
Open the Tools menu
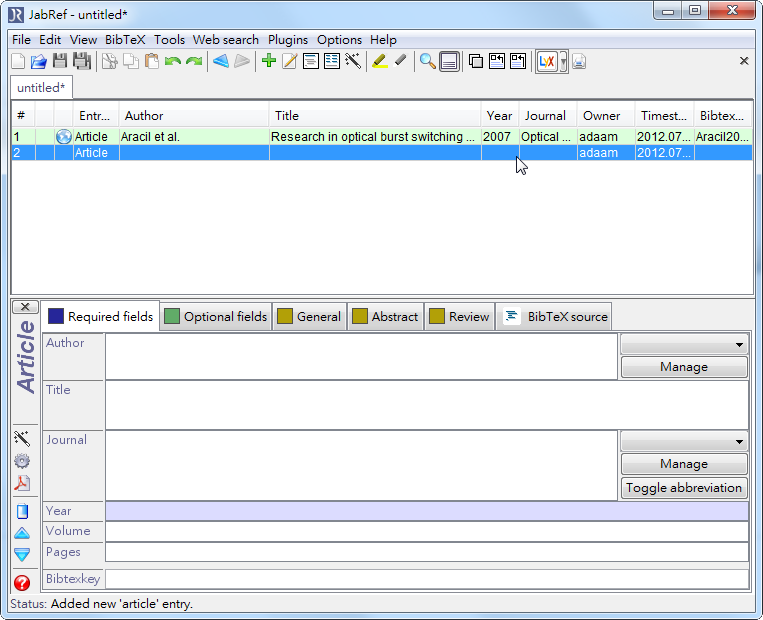point(169,40)
